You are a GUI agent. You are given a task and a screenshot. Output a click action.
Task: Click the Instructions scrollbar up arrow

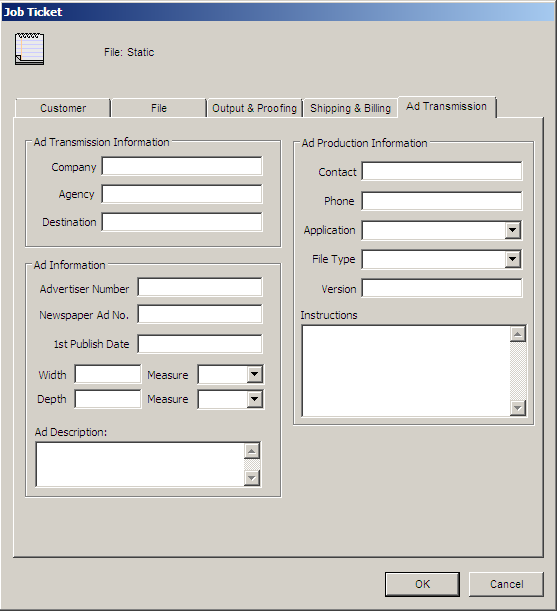click(518, 334)
